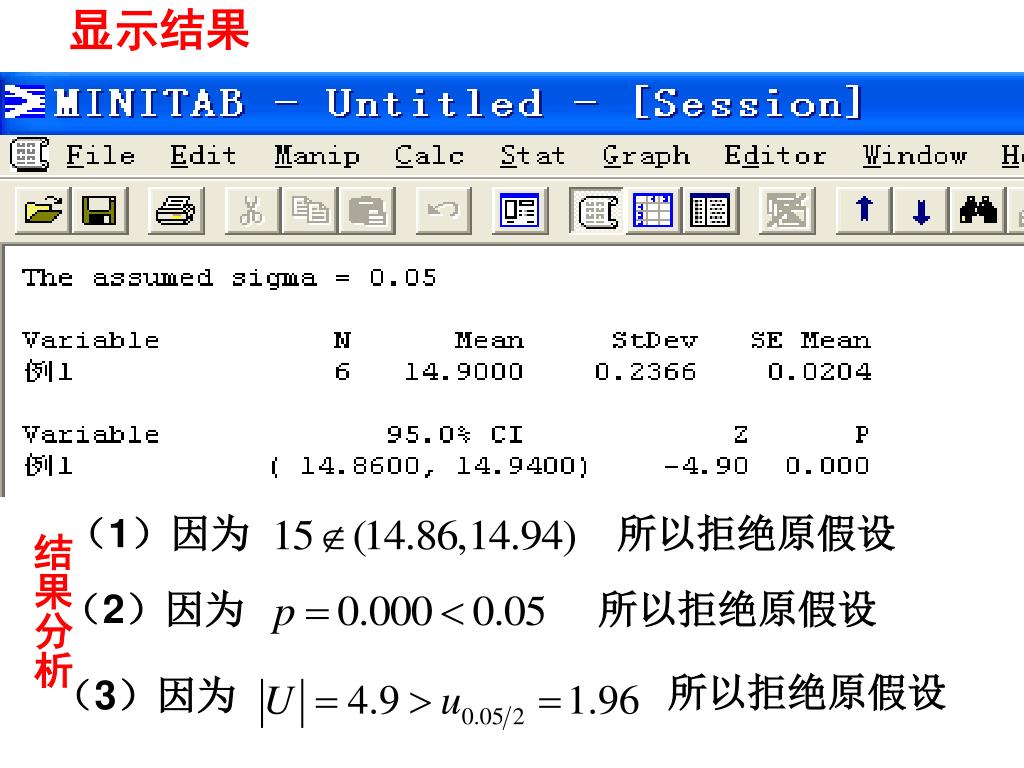1024x768 pixels.
Task: Click the Session Window scroll icon in the toolbar
Action: [x=597, y=210]
